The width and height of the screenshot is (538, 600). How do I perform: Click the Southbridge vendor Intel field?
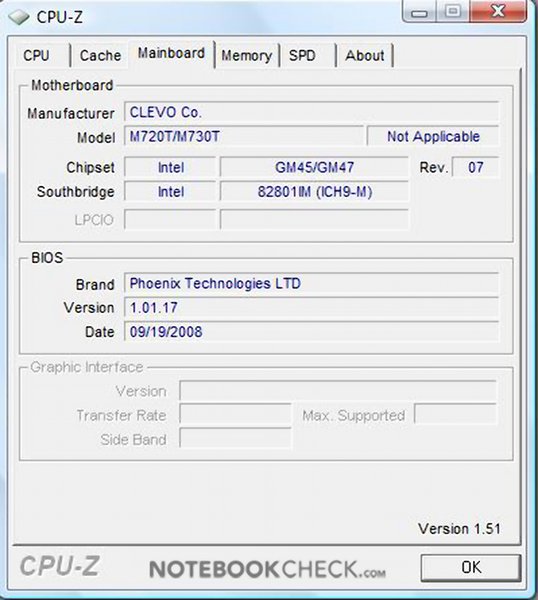pos(170,191)
